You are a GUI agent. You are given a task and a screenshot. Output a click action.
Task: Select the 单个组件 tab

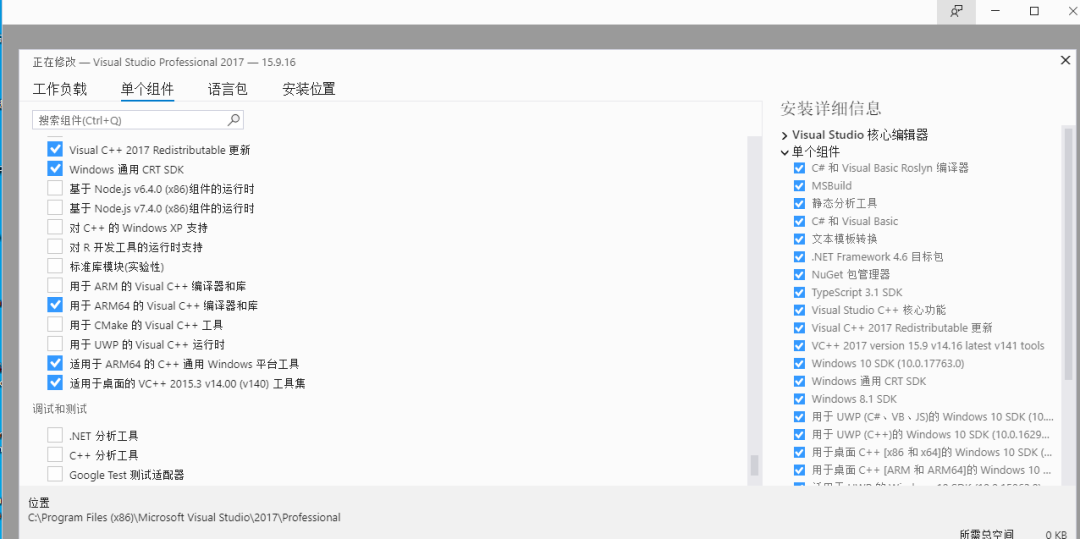point(147,89)
